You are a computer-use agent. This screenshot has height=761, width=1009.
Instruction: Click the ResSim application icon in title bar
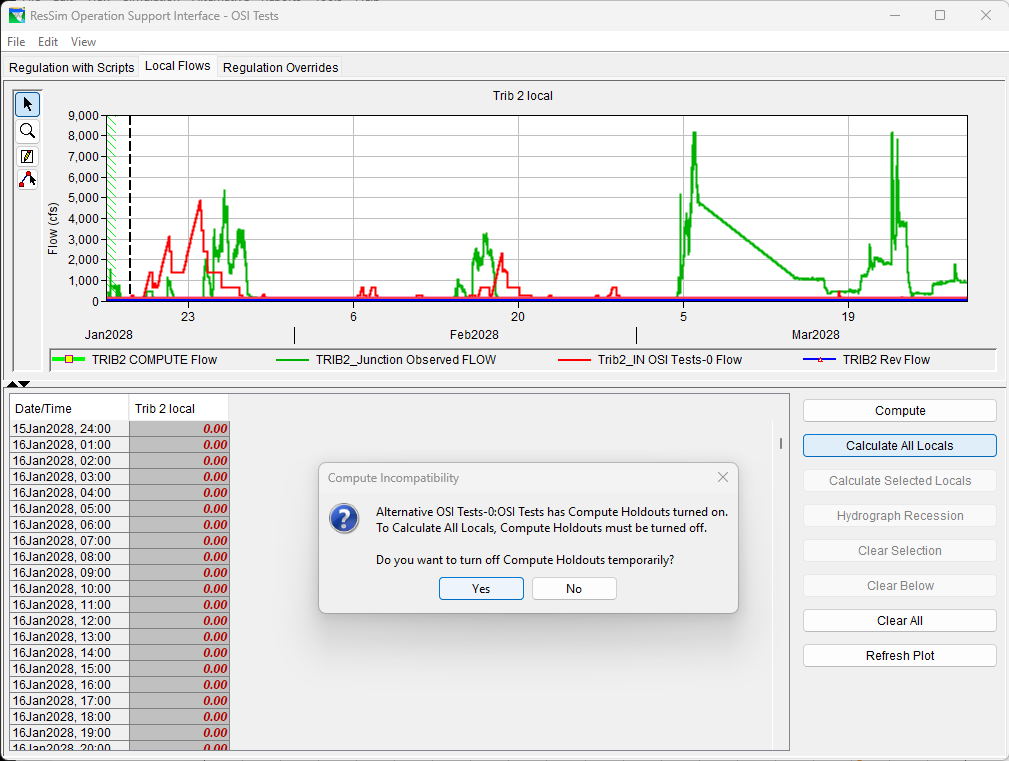tap(16, 15)
